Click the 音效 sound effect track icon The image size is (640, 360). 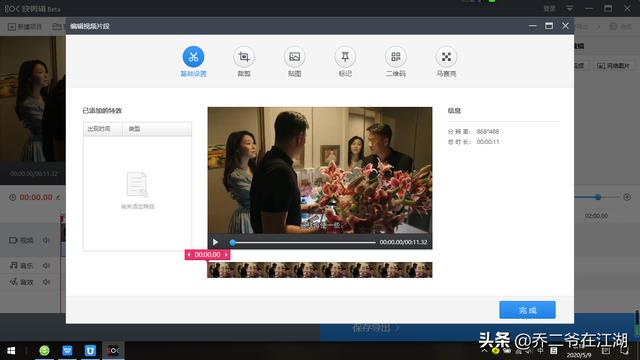[x=13, y=282]
